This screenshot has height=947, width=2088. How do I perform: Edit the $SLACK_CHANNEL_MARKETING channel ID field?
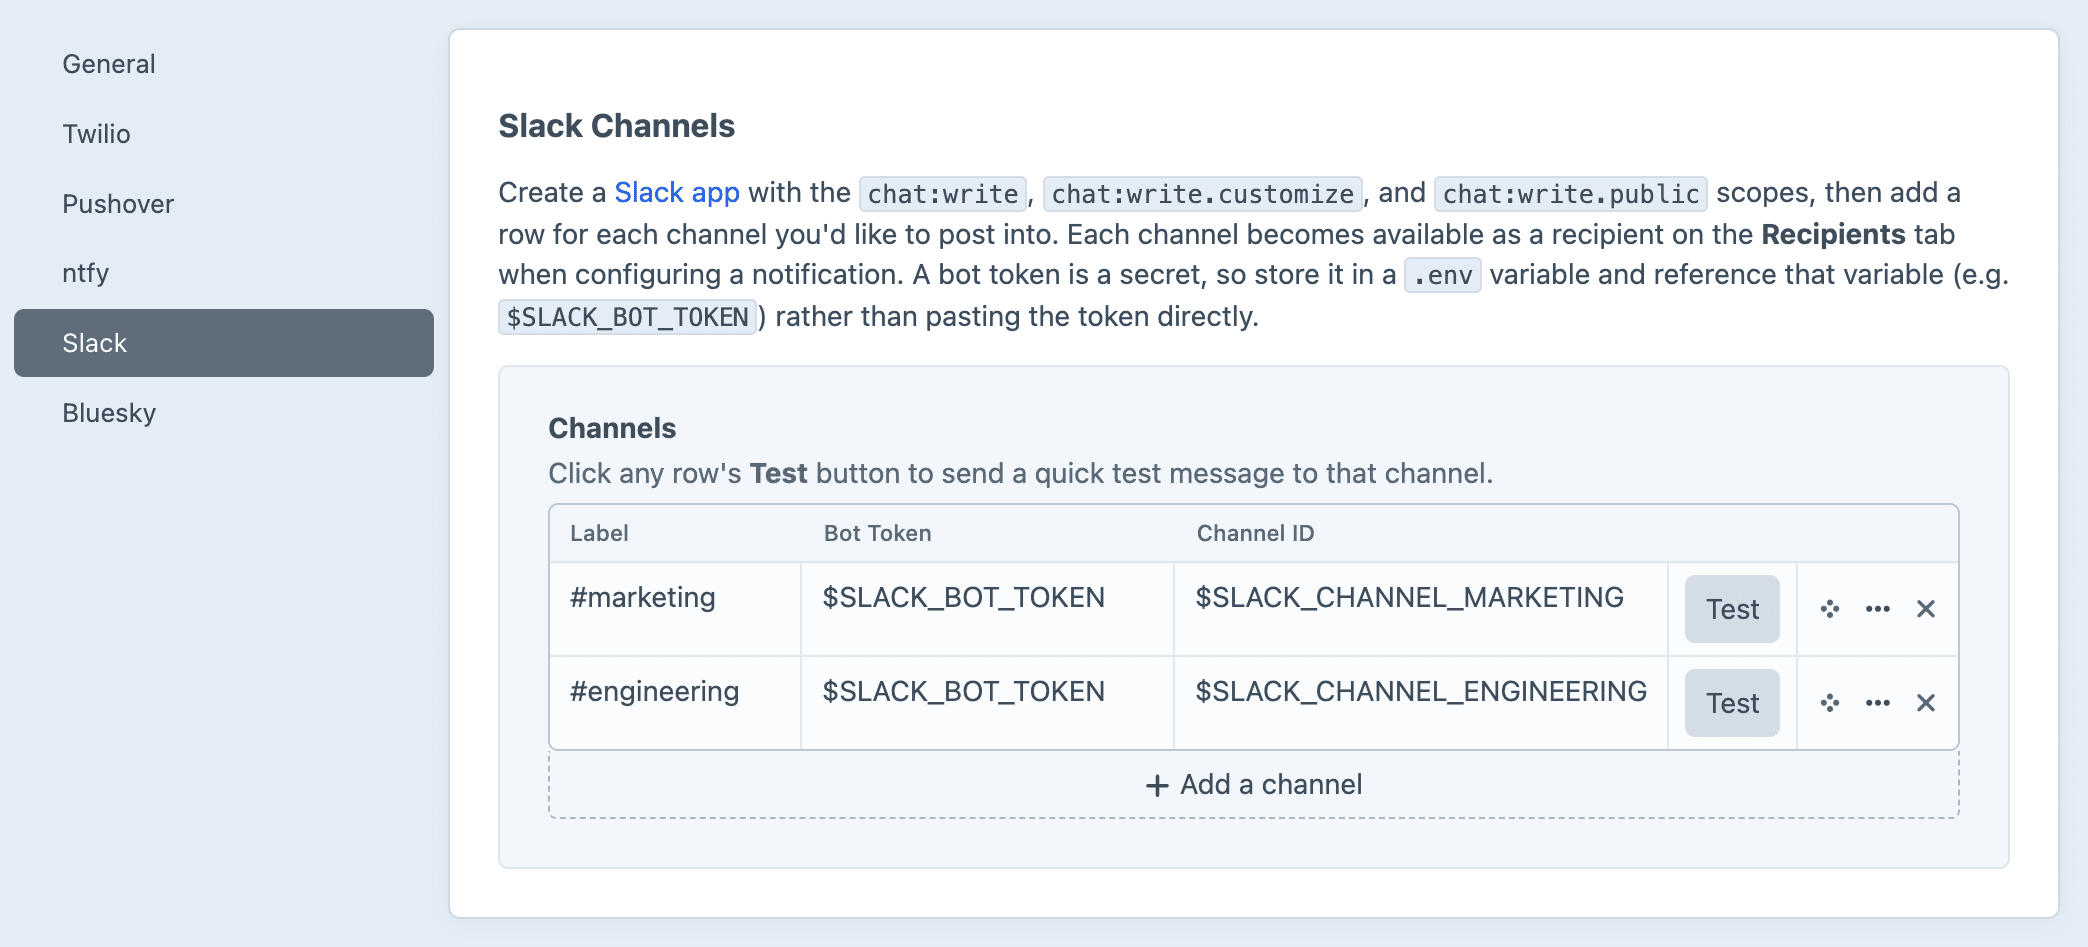click(x=1421, y=609)
